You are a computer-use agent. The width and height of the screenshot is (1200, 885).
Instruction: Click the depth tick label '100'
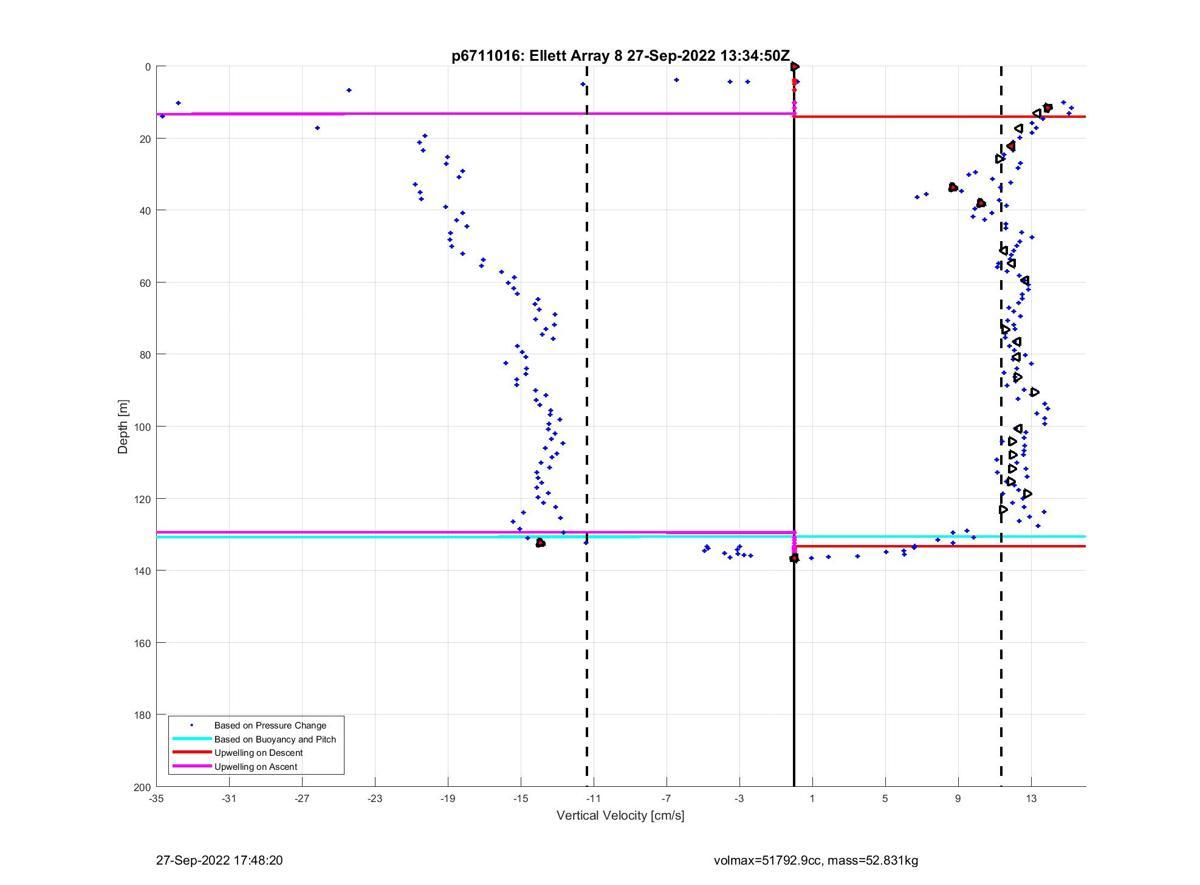(142, 427)
